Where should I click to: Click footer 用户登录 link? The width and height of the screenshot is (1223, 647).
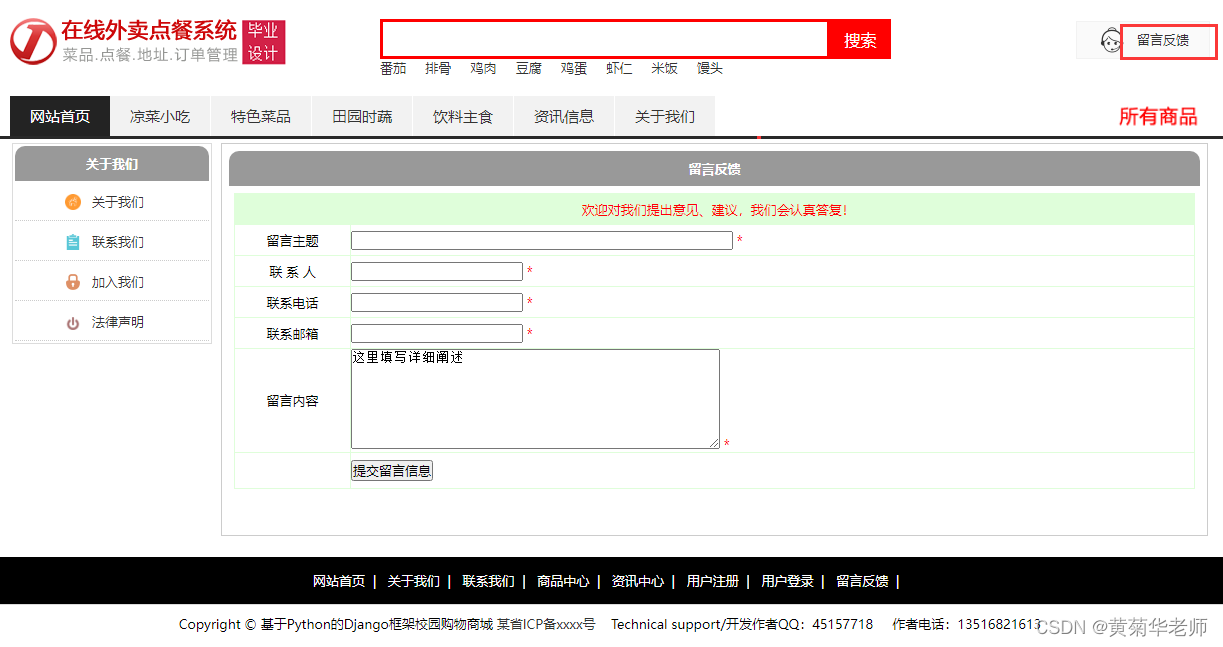point(787,581)
